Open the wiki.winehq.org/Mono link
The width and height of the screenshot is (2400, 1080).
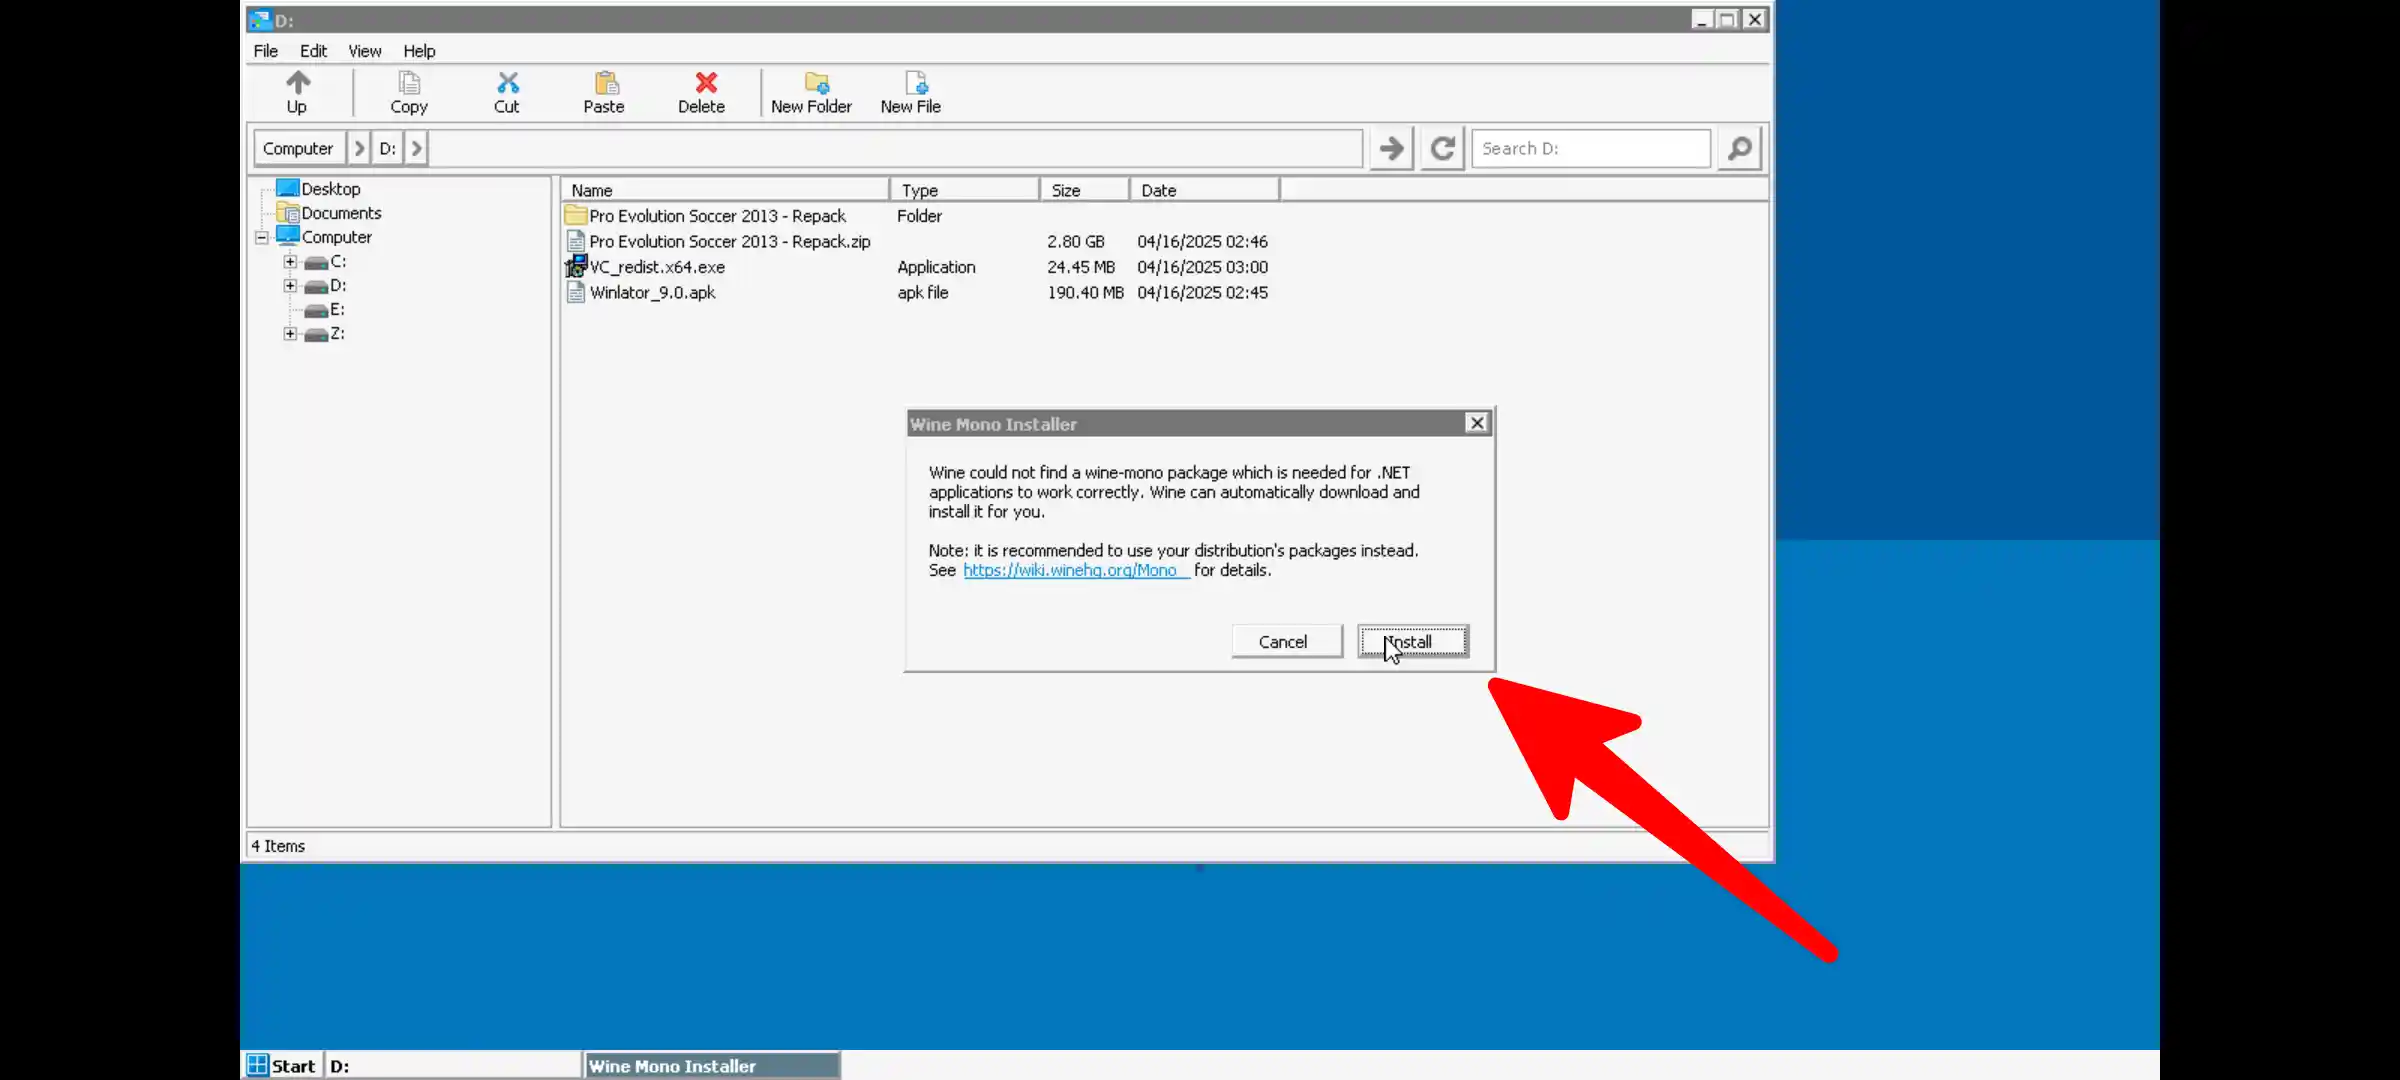tap(1074, 570)
